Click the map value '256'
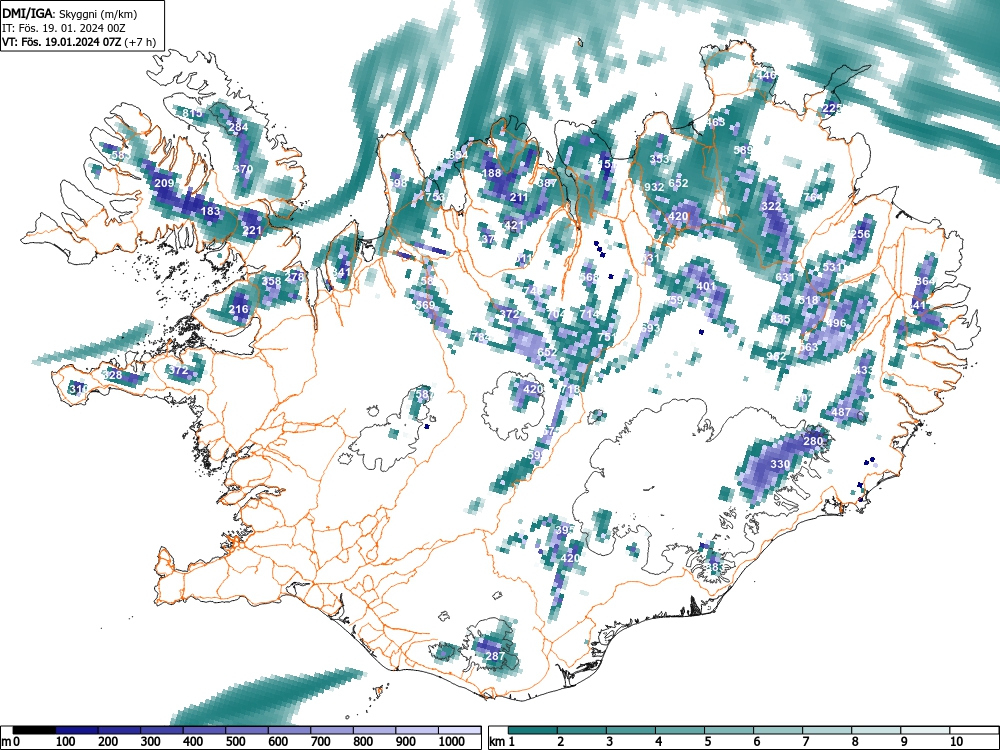 (x=860, y=235)
